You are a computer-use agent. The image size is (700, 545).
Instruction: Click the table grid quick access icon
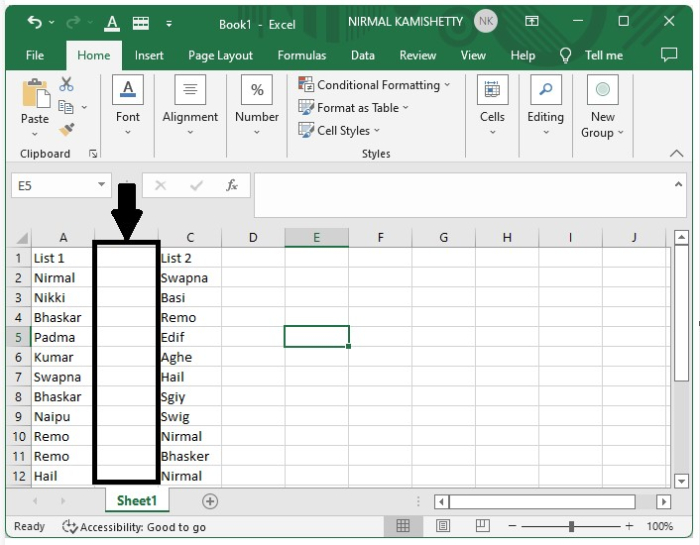tap(141, 23)
